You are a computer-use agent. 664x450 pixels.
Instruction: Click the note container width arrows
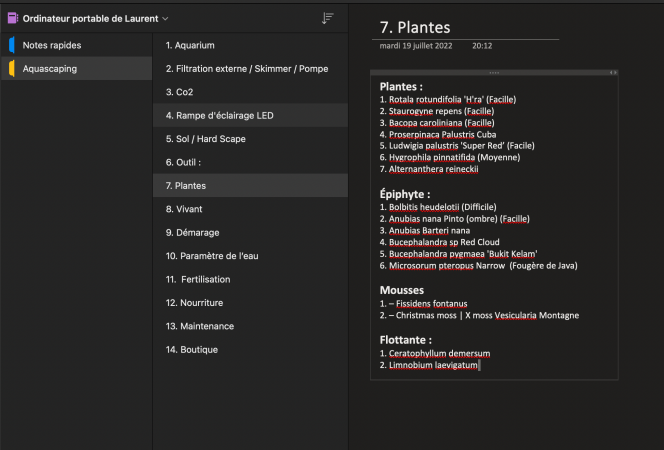(x=613, y=73)
